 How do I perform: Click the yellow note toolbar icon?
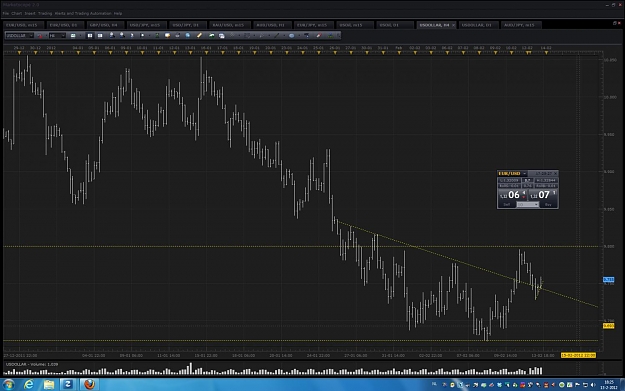(x=167, y=35)
